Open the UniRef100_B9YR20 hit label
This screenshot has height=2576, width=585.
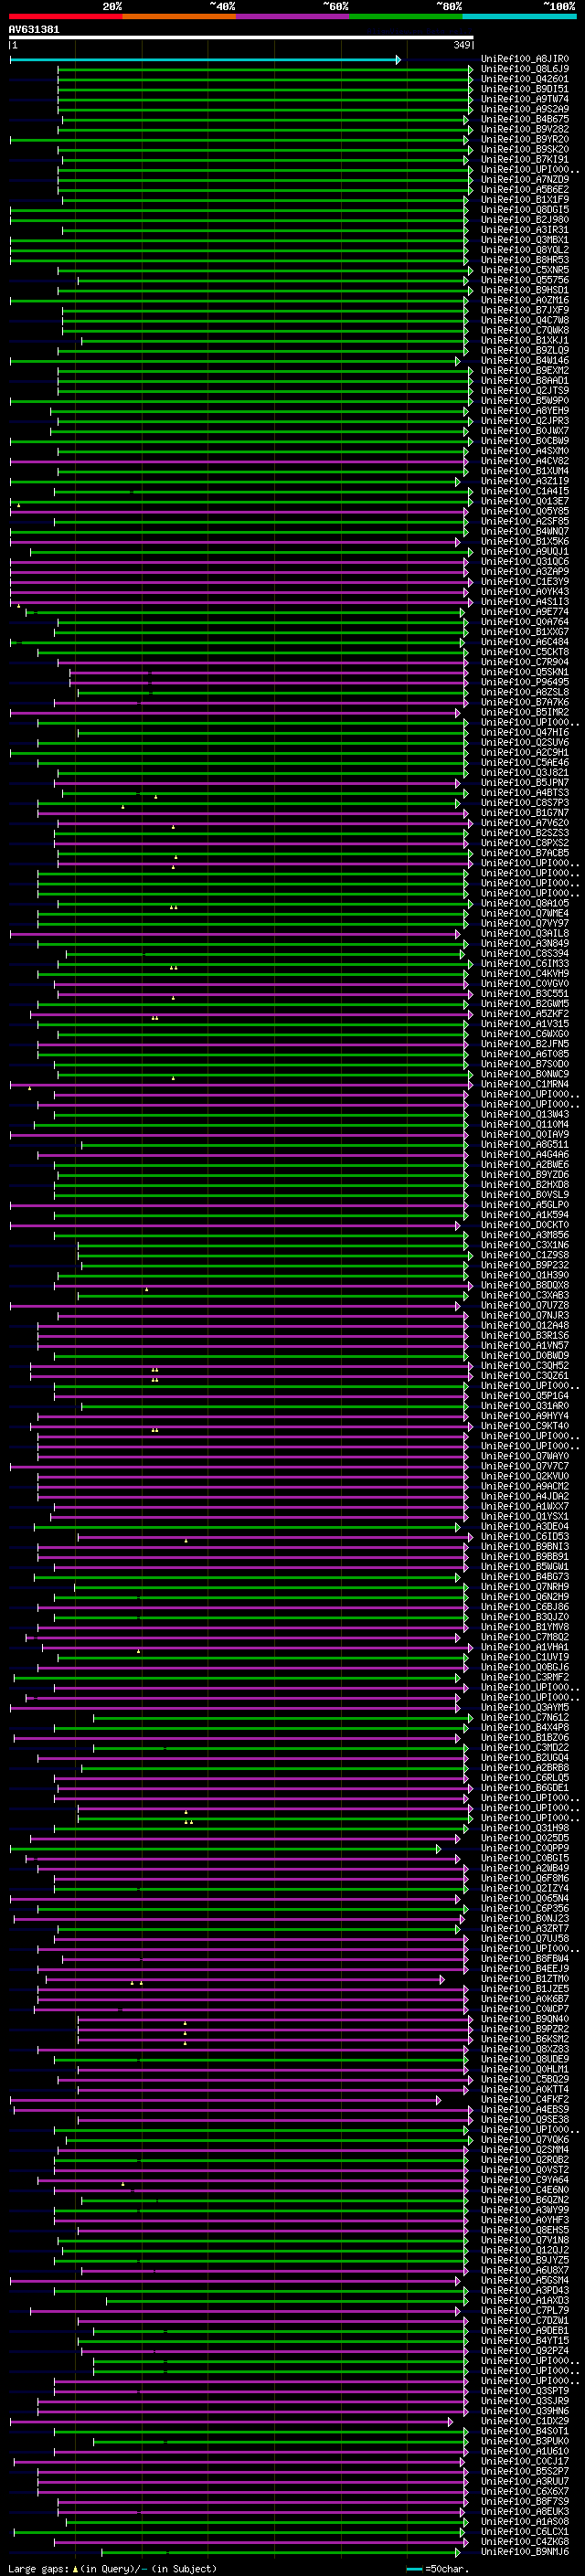[x=524, y=139]
